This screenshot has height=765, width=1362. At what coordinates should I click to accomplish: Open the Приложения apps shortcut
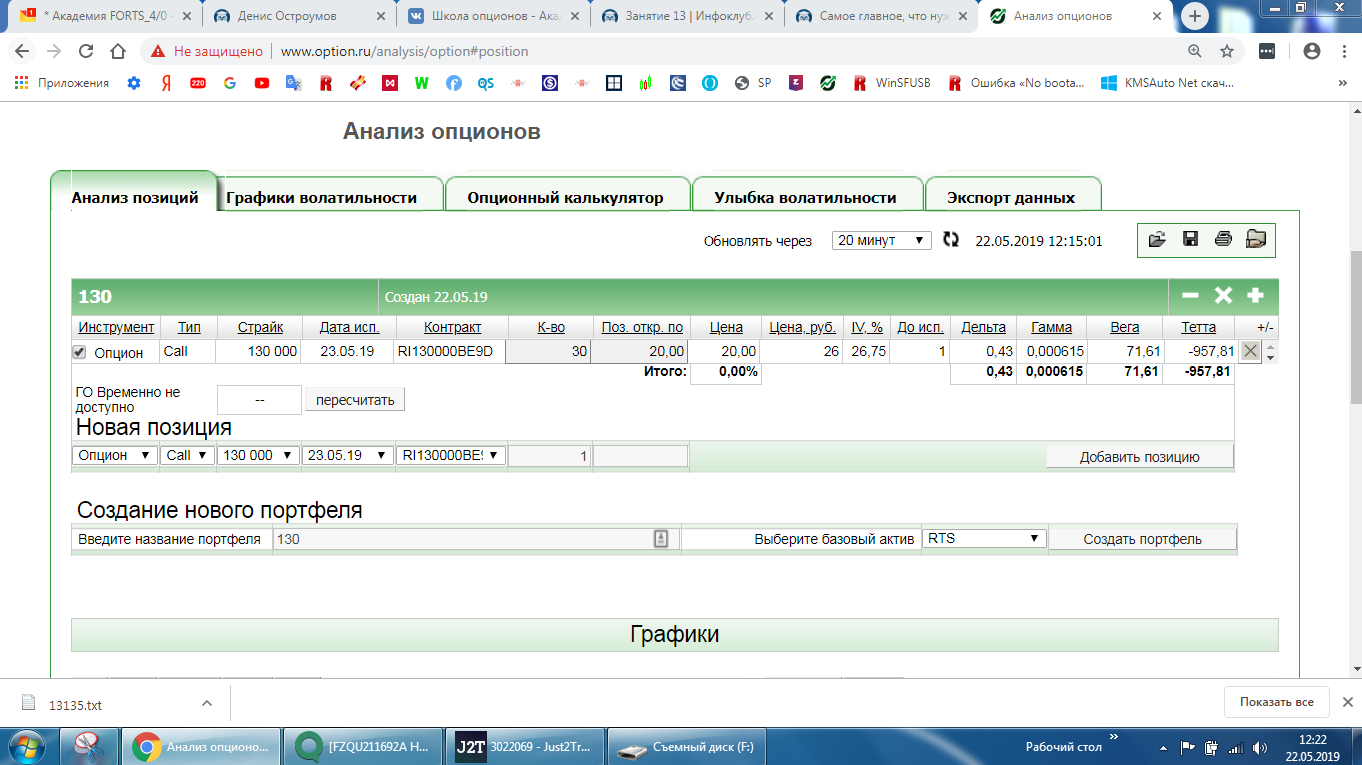coord(62,83)
